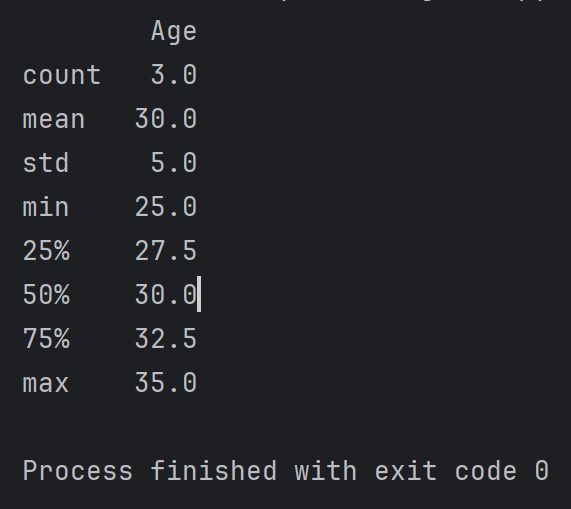The image size is (571, 509).
Task: Click the min value 25.0
Action: [166, 207]
